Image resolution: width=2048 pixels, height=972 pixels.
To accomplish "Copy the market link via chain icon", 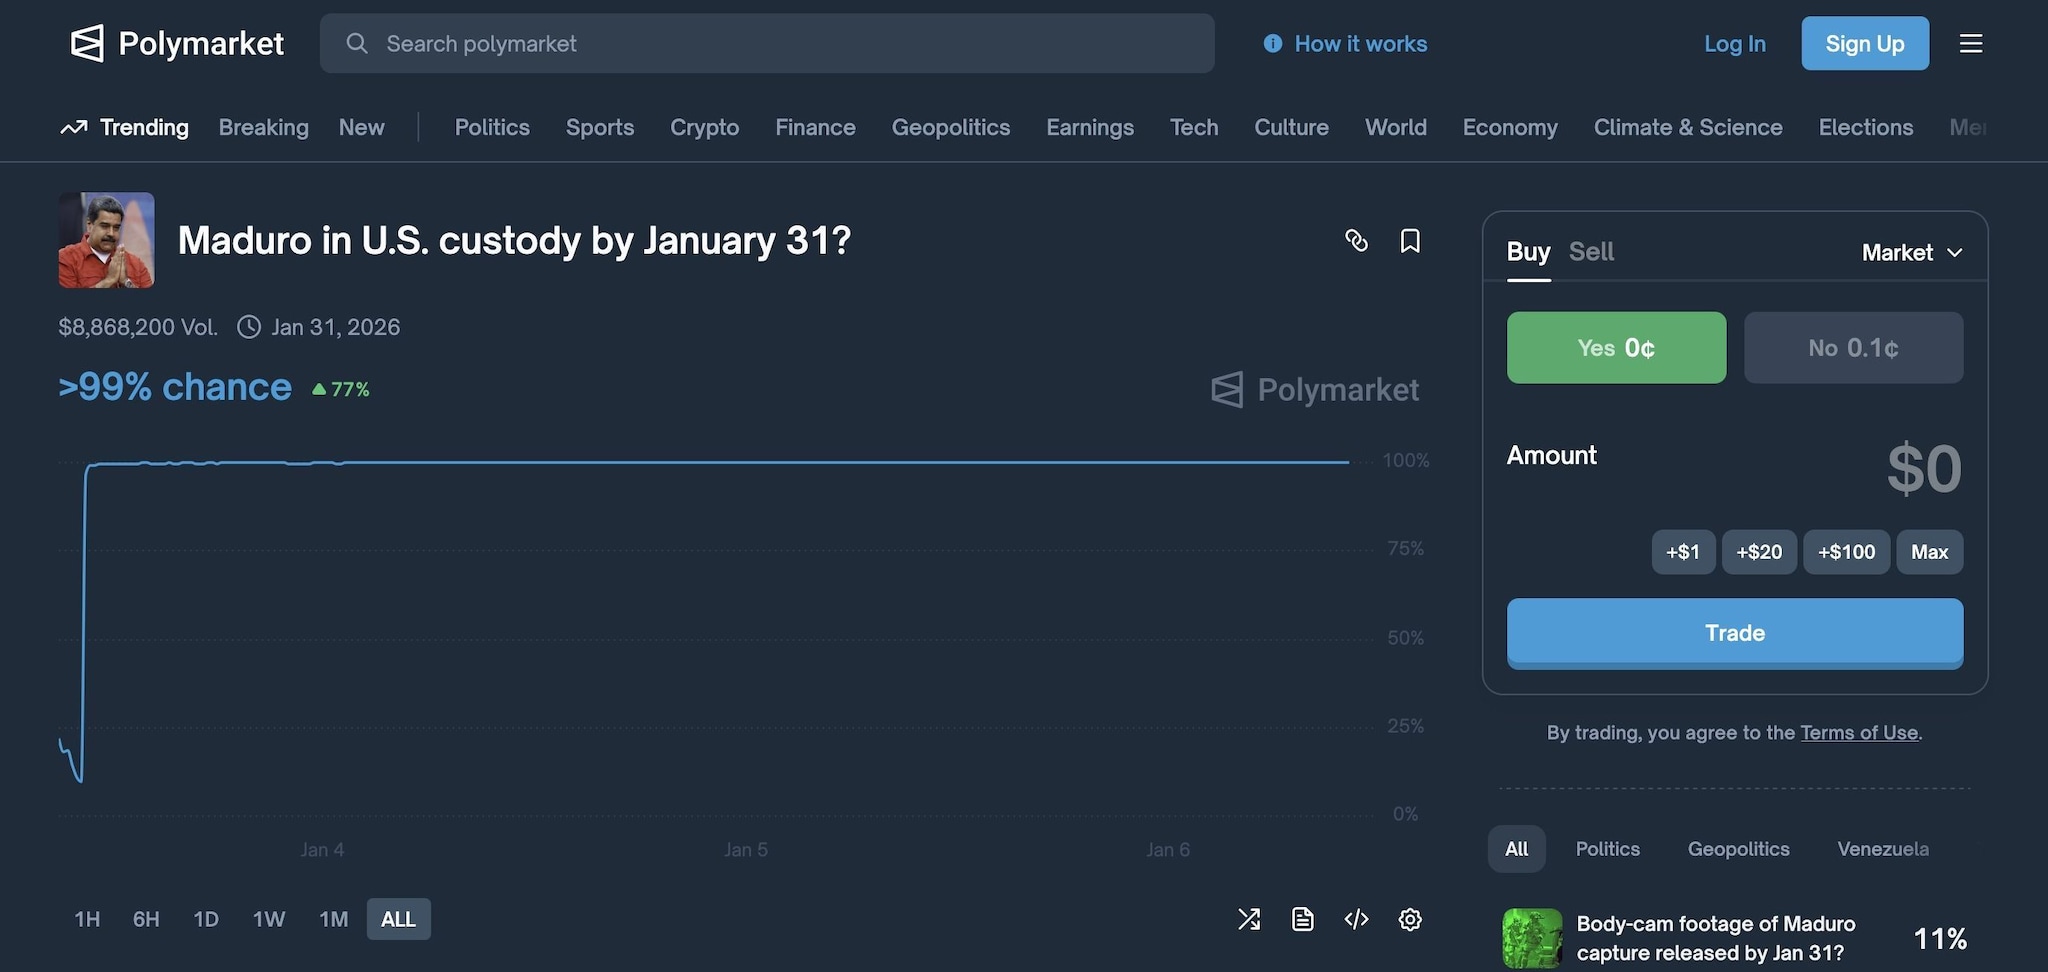I will click(x=1356, y=240).
